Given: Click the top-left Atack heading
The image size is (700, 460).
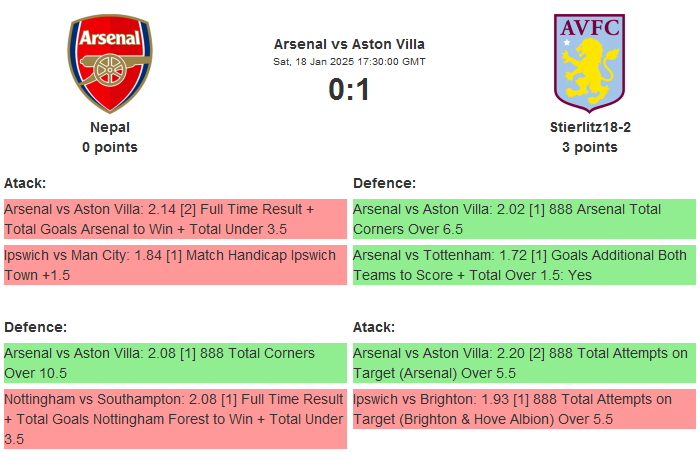Looking at the screenshot, I should 25,183.
